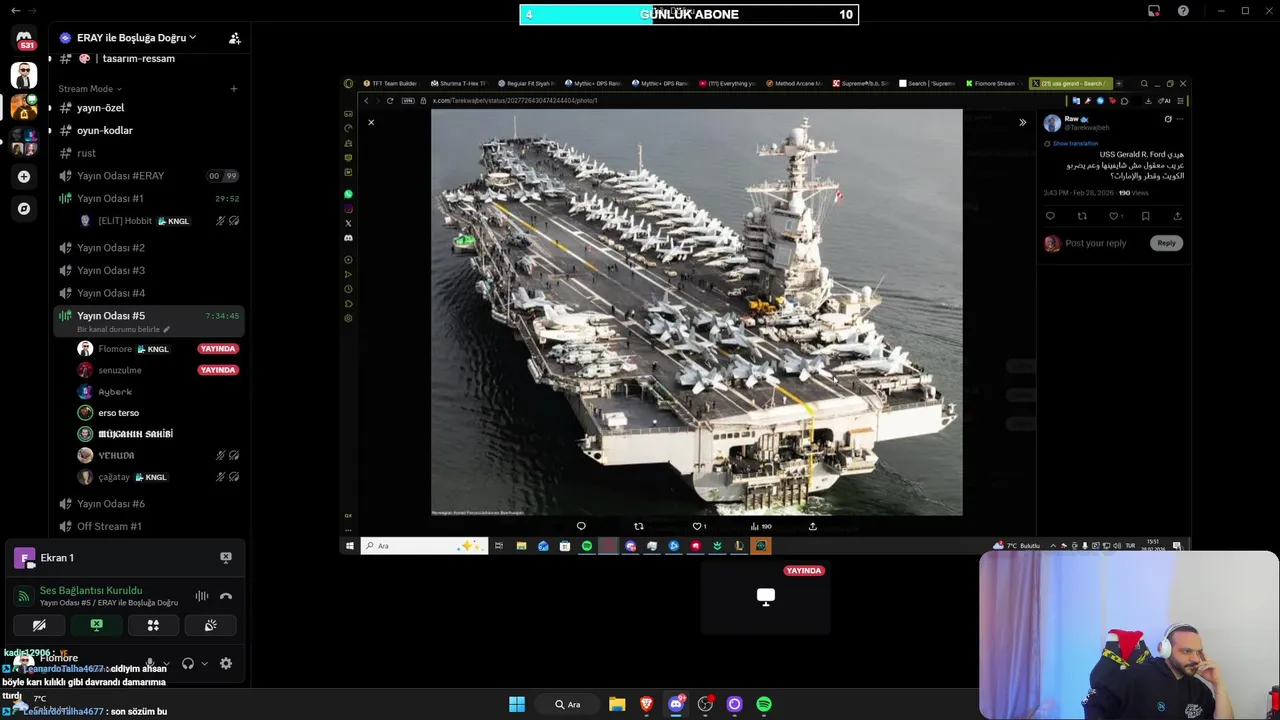
Task: Toggle camera on or off
Action: coord(39,625)
